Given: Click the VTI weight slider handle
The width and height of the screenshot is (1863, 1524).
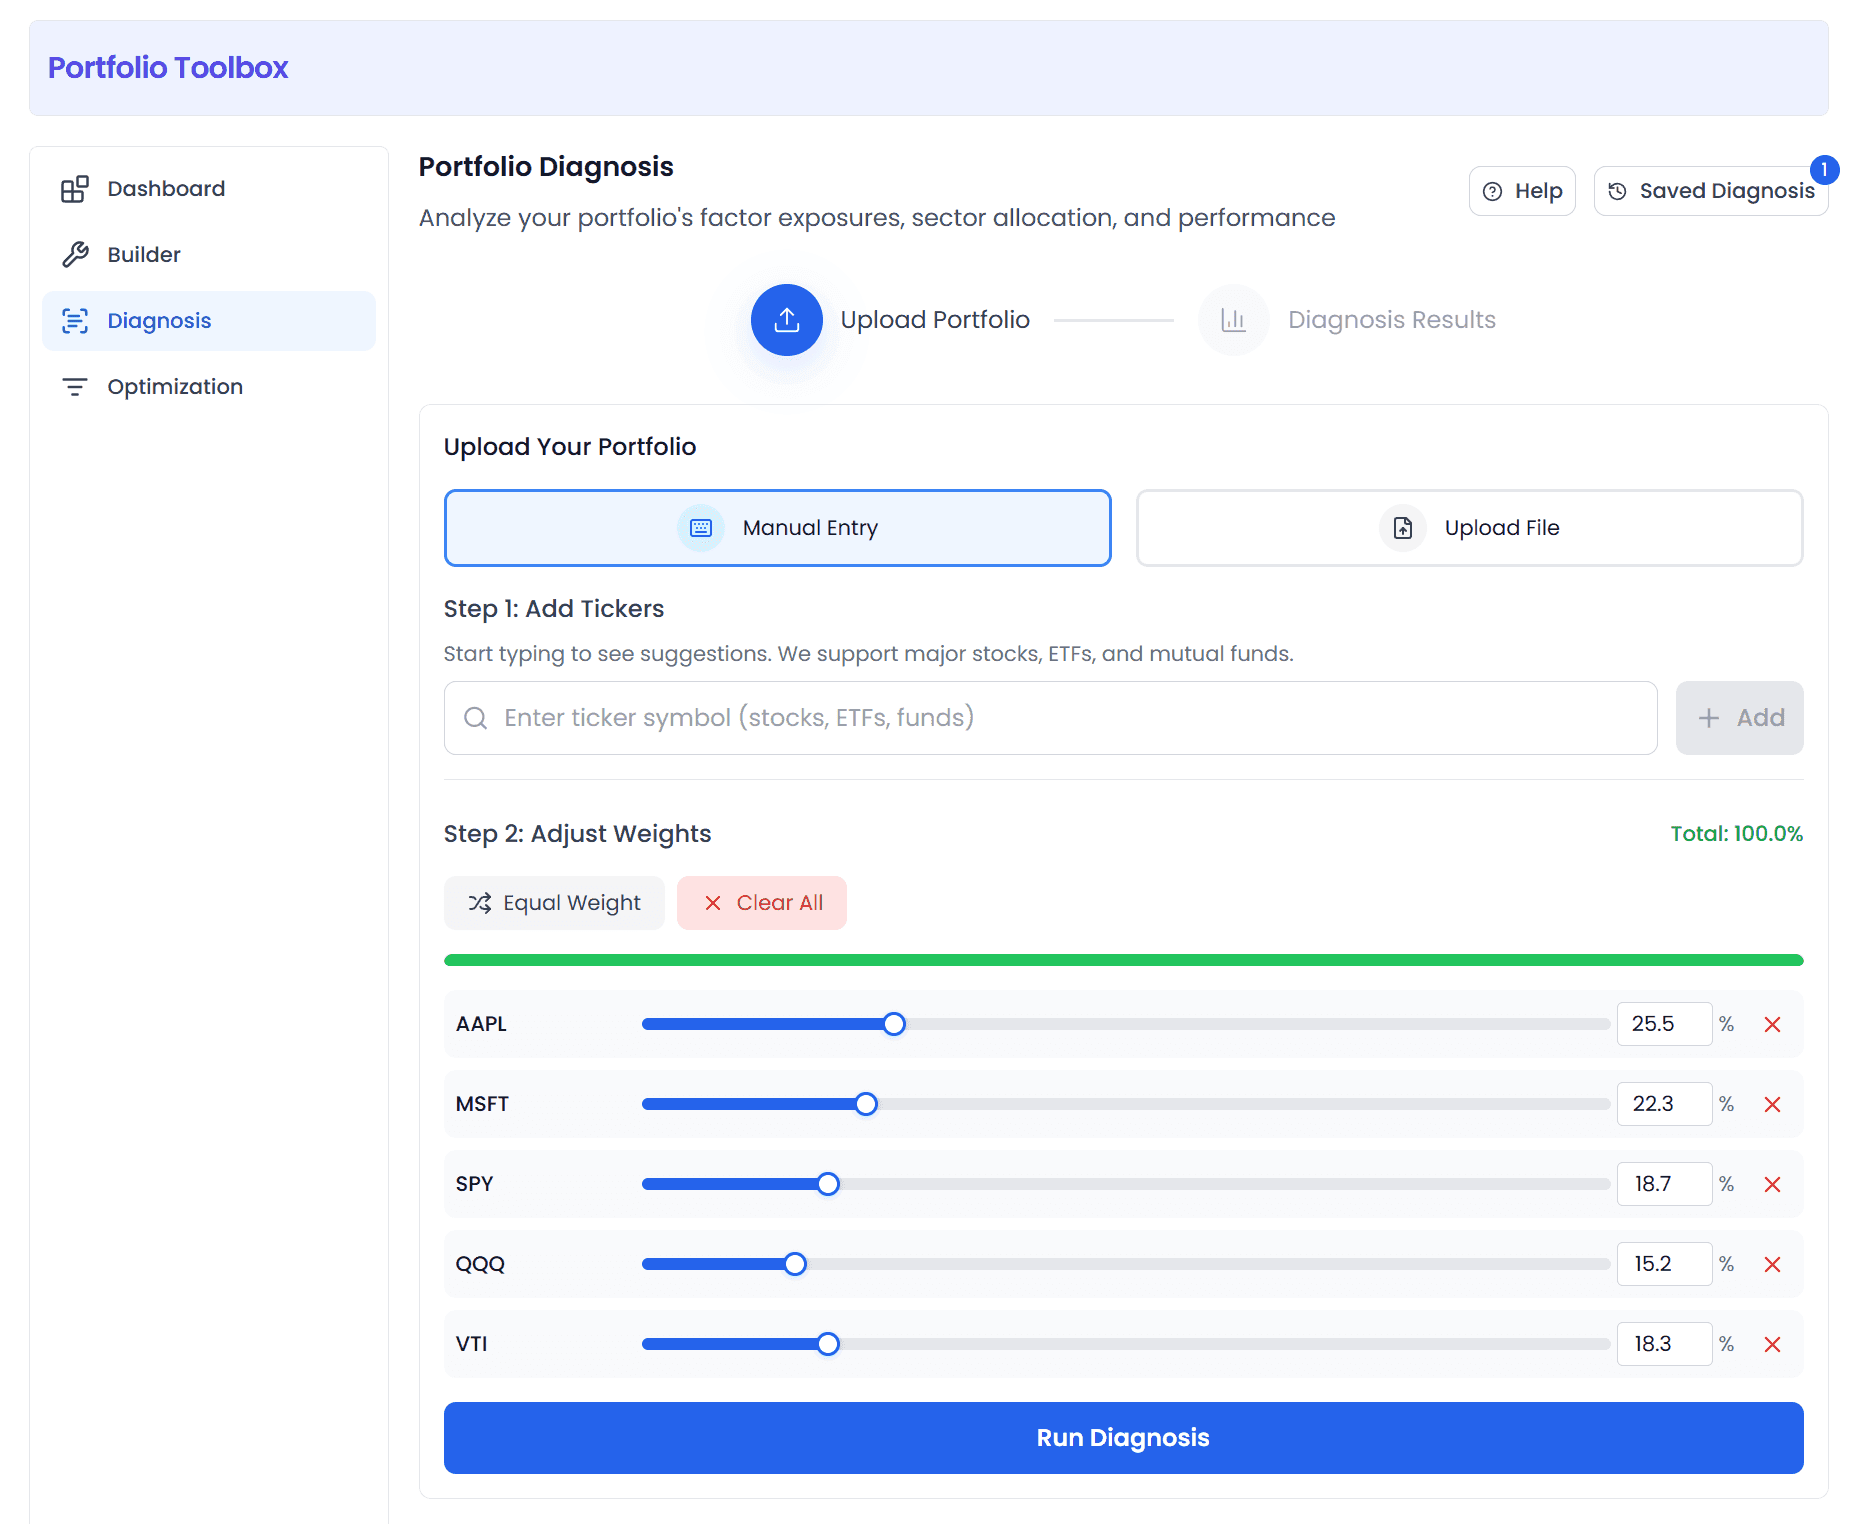Looking at the screenshot, I should [x=828, y=1344].
